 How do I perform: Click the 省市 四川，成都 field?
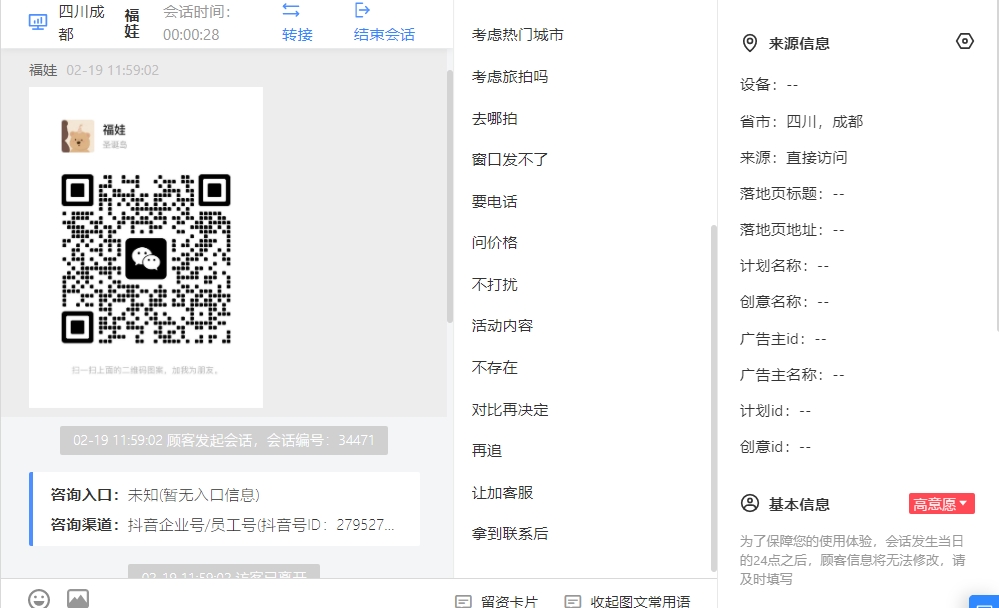click(x=801, y=122)
